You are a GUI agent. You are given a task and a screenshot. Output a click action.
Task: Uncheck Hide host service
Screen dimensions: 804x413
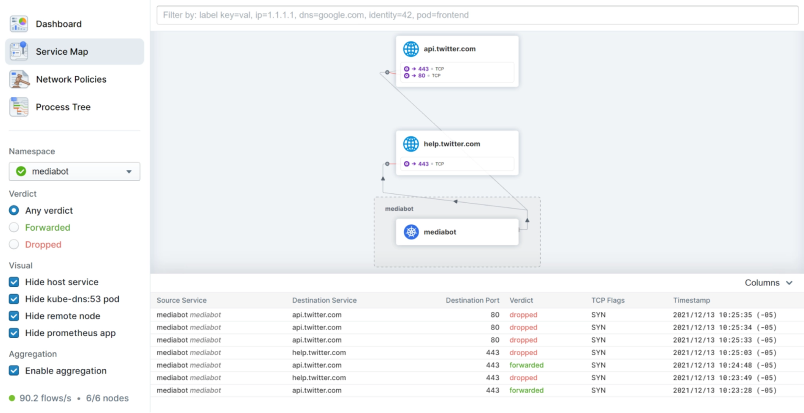pos(14,282)
